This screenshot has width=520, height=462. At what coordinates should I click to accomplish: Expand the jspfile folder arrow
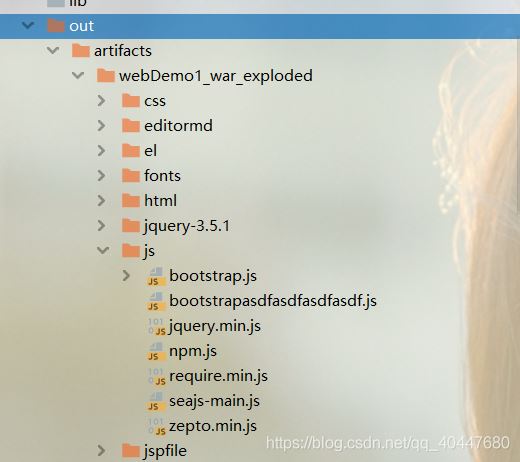101,451
